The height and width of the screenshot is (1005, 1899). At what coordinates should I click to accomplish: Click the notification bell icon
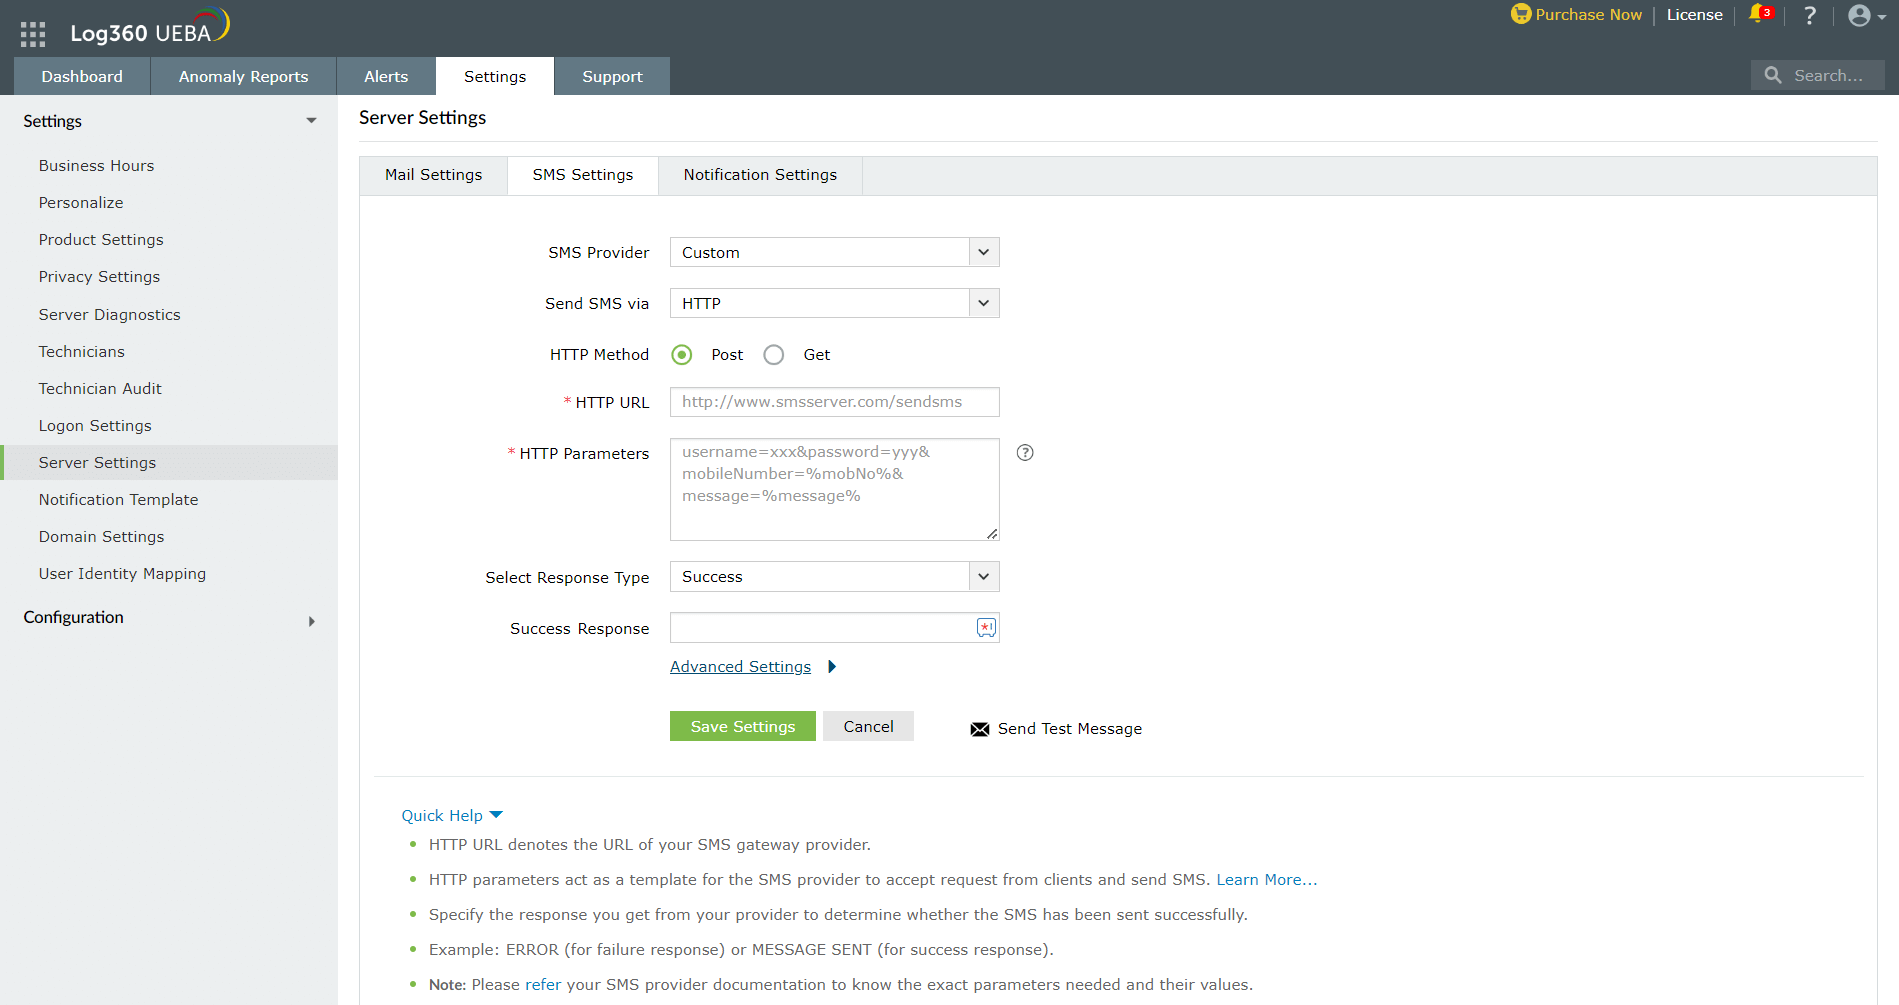click(x=1757, y=14)
